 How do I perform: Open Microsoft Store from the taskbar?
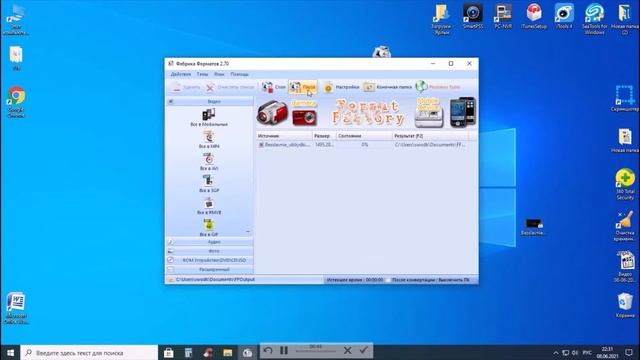[168, 352]
